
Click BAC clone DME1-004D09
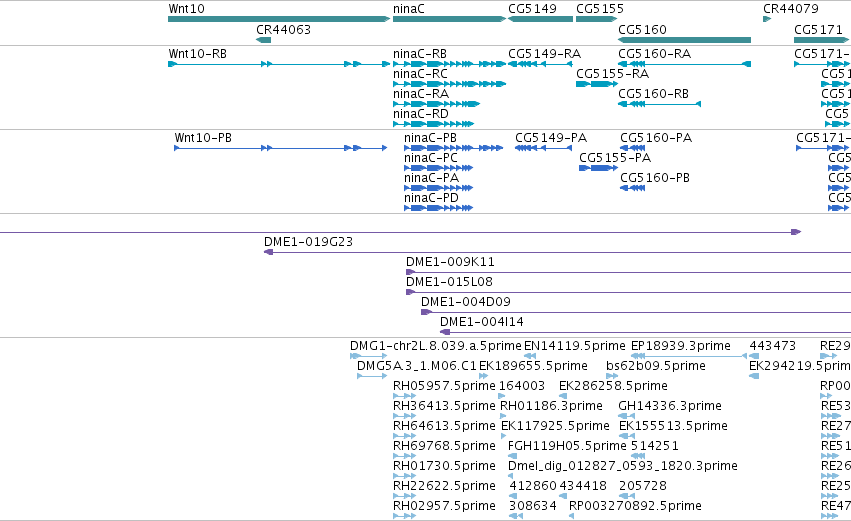point(636,312)
